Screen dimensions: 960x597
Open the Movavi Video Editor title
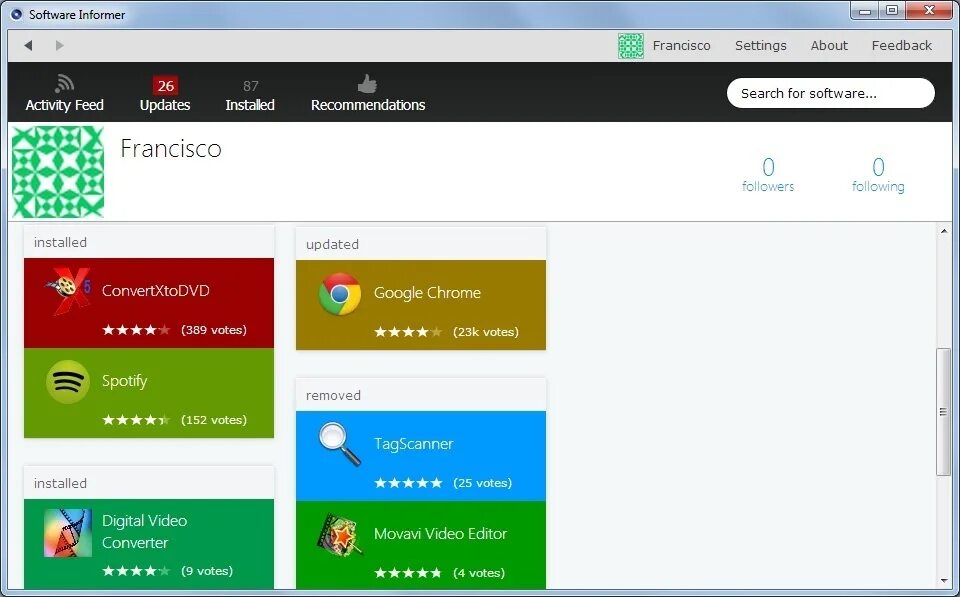point(440,534)
